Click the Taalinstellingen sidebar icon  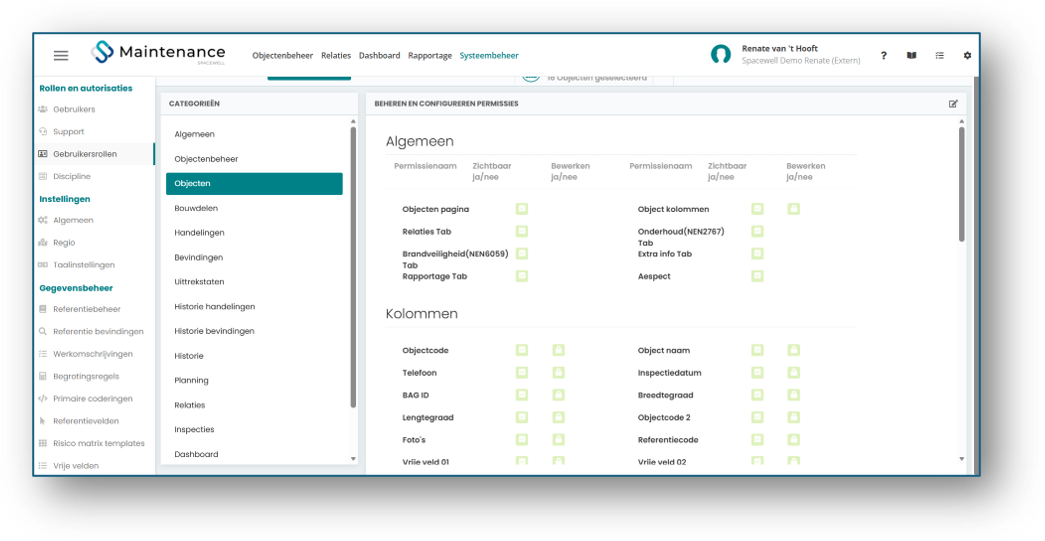pos(43,265)
